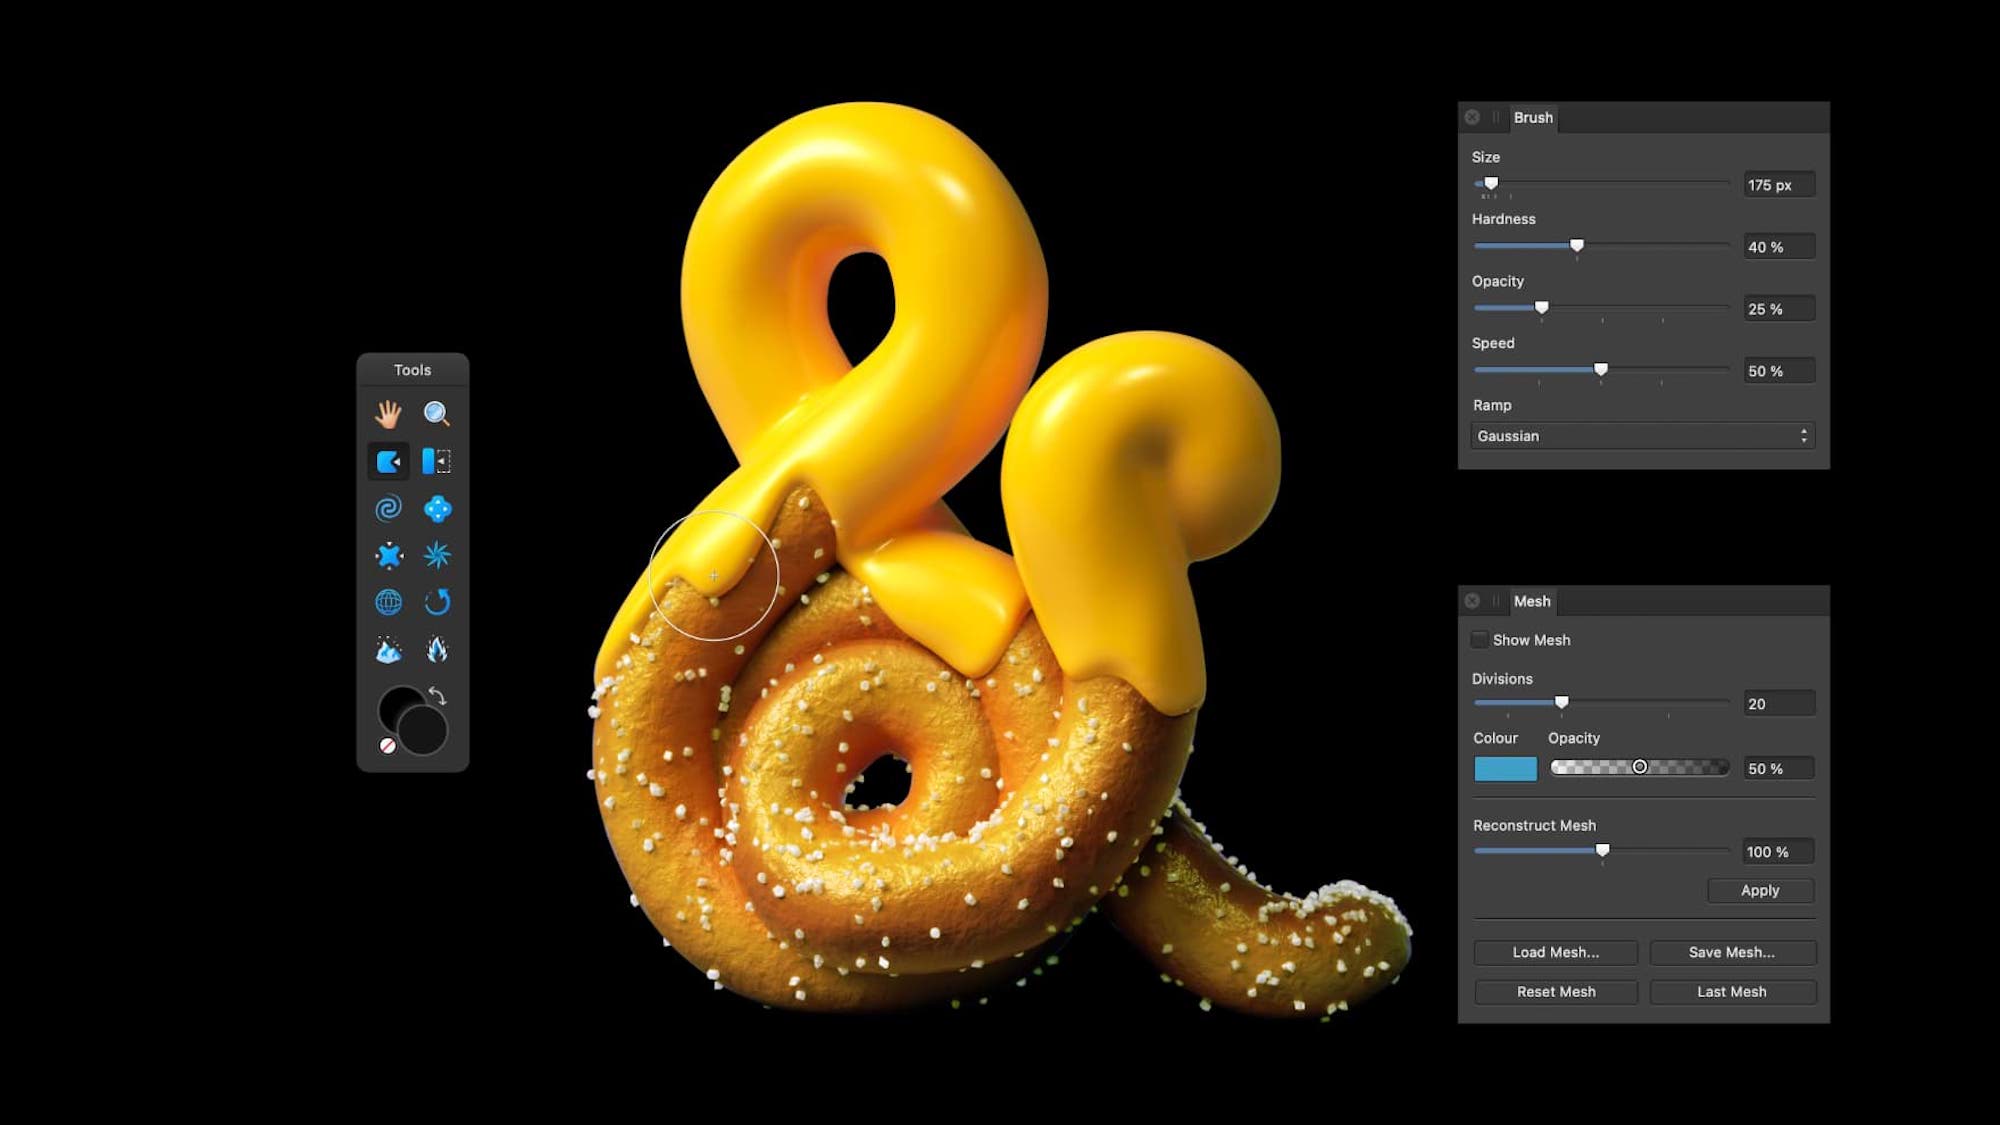Click the Reset Mesh button

pos(1555,991)
